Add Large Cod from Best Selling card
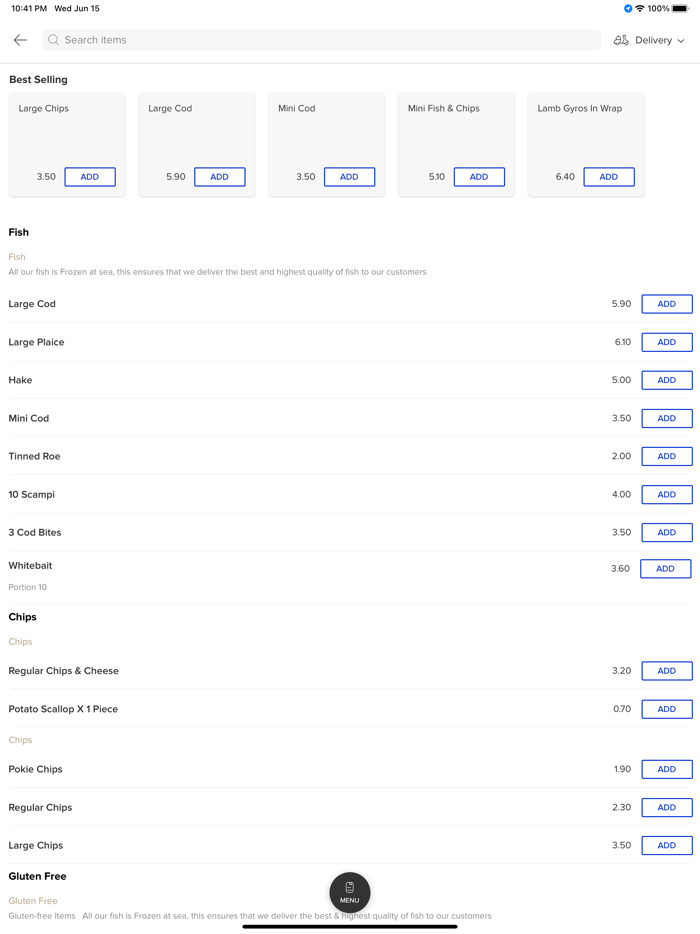Image resolution: width=700 pixels, height=934 pixels. point(220,177)
